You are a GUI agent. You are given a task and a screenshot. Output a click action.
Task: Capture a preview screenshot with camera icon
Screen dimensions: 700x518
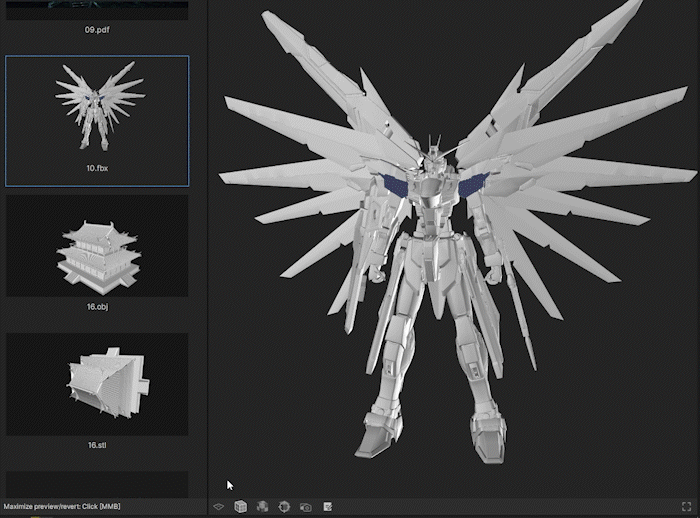click(306, 507)
